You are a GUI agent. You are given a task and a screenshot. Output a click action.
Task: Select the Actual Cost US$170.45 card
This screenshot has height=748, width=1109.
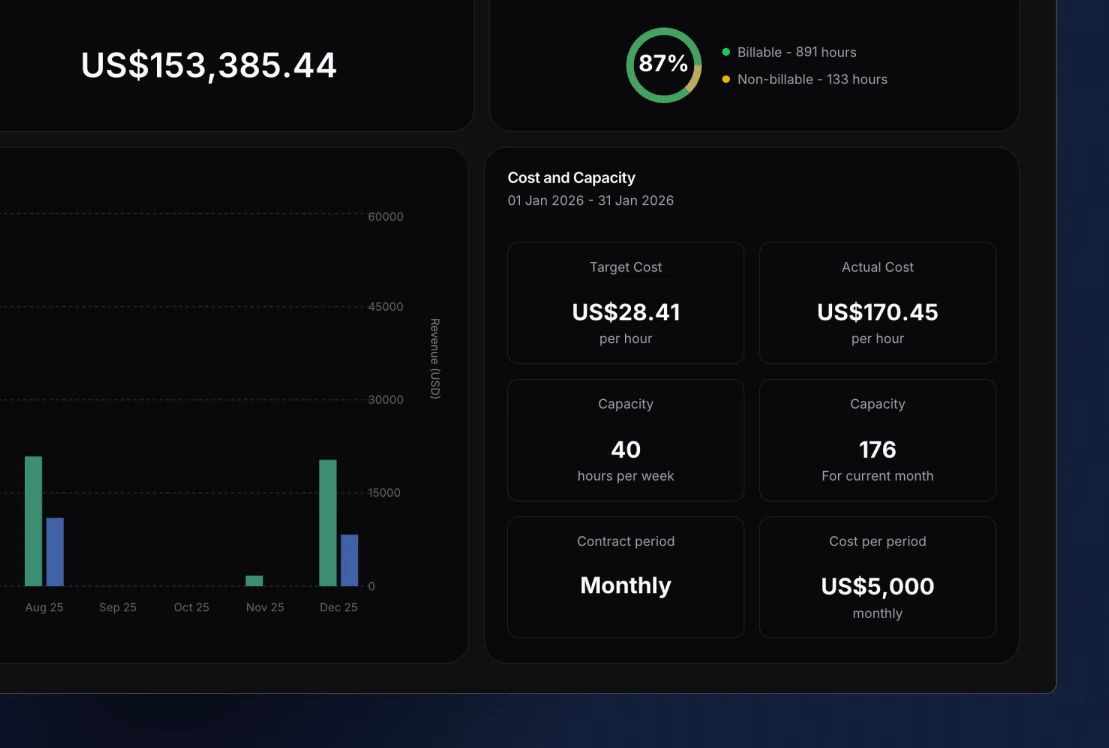877,302
